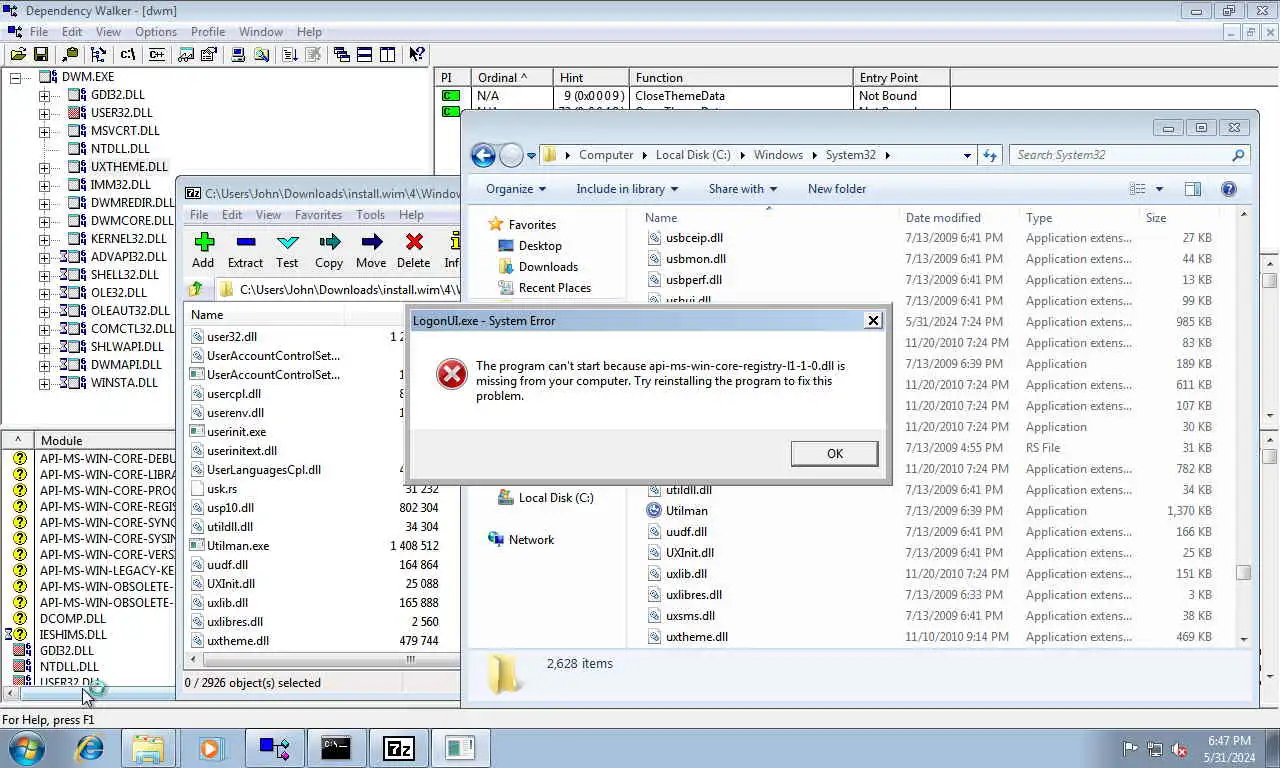Expand the GDI32.DLL tree node
This screenshot has height=768, width=1280.
pyautogui.click(x=44, y=96)
